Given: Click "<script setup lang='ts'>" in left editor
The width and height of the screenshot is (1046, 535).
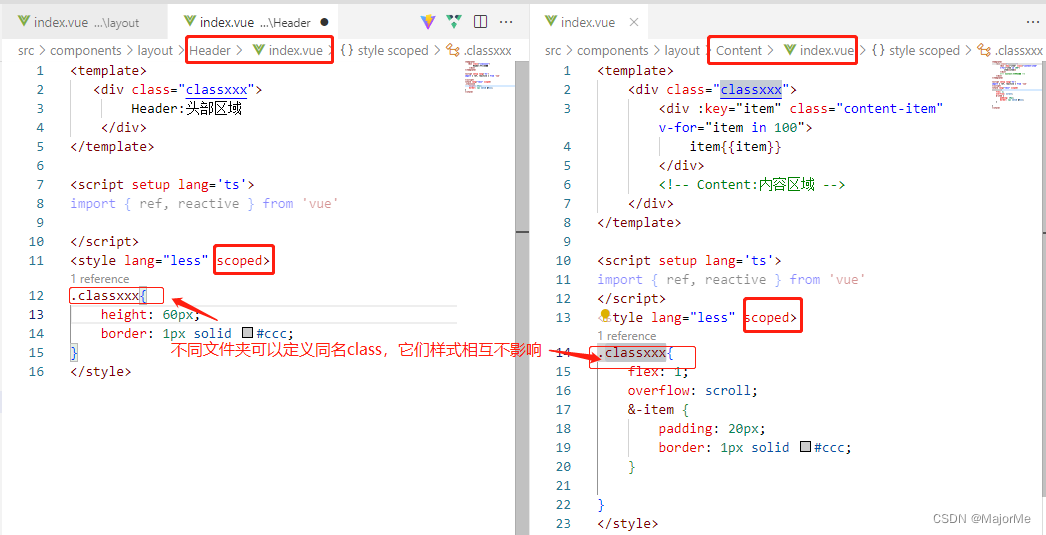Looking at the screenshot, I should click(162, 184).
